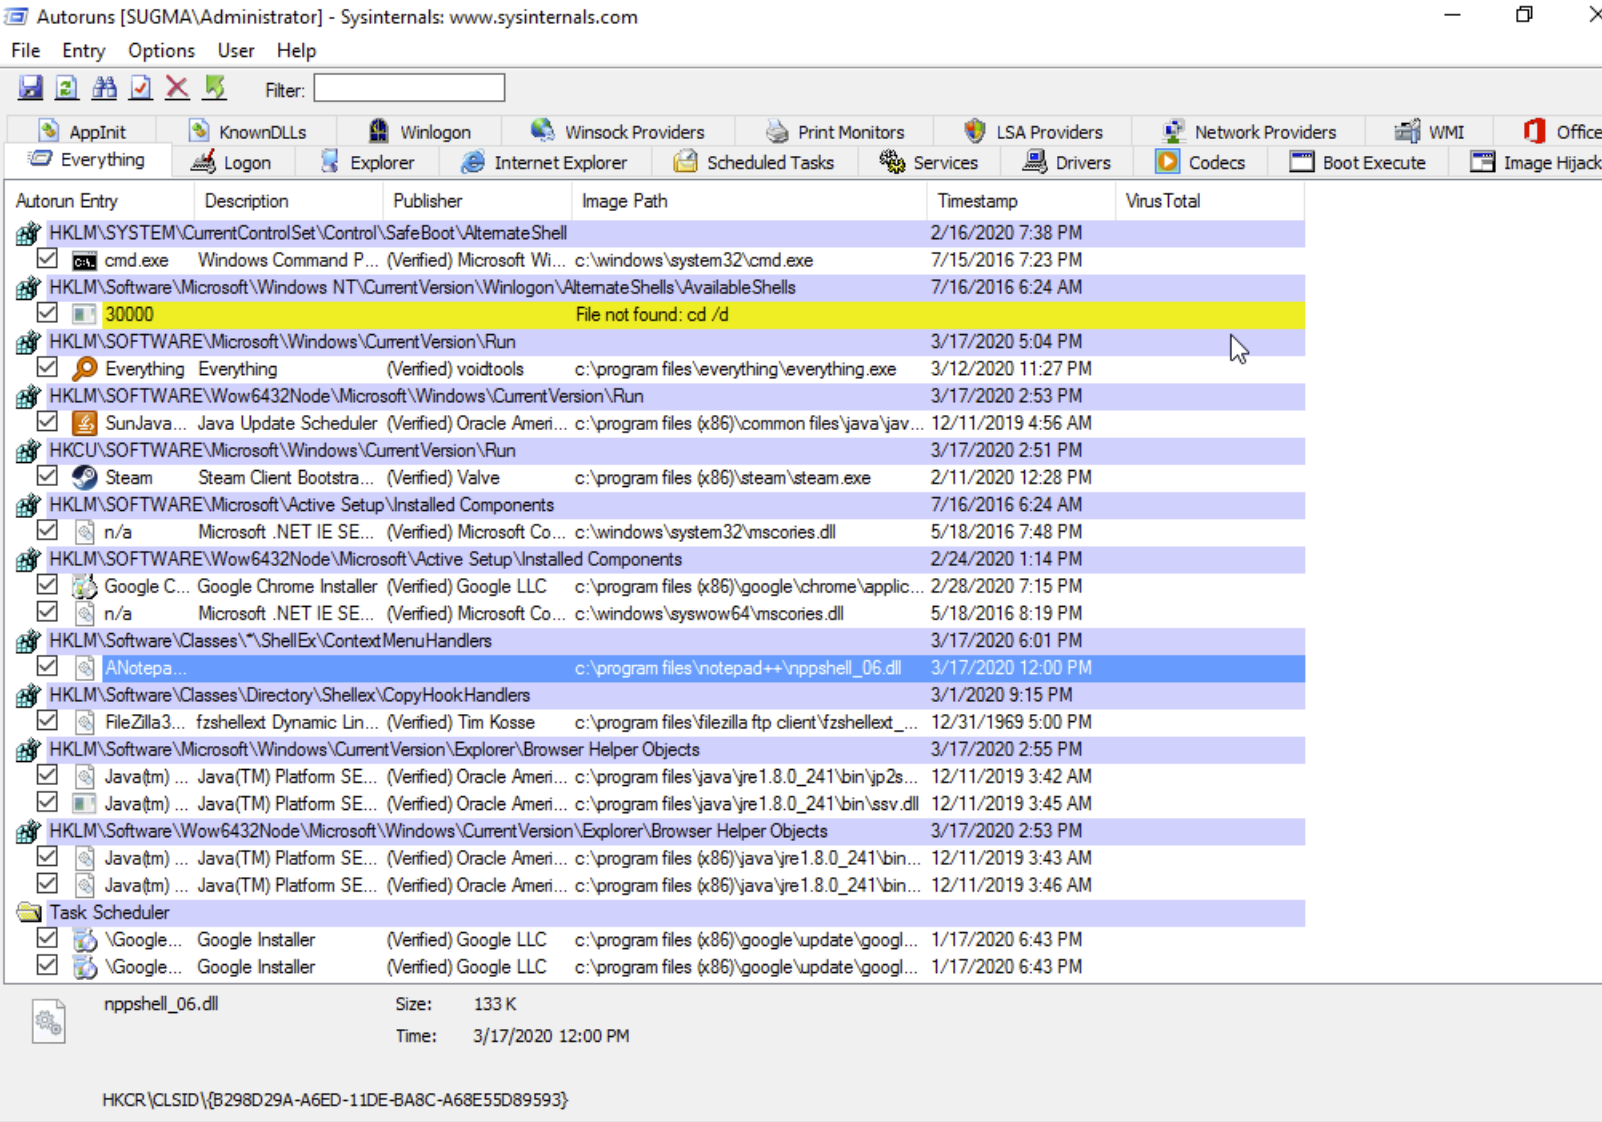
Task: Select the everything.exe image path cell
Action: click(735, 369)
